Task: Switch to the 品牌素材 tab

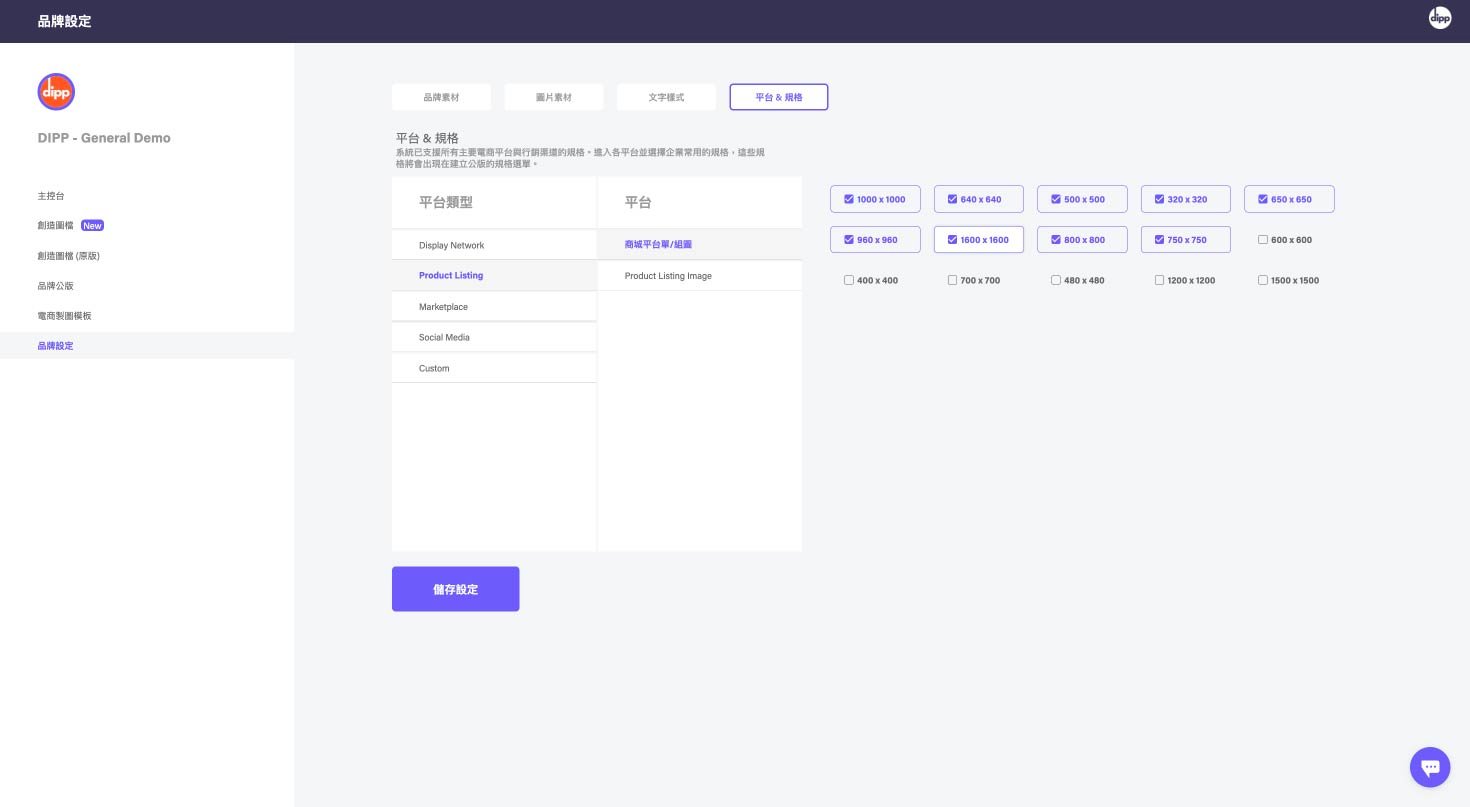Action: click(x=441, y=97)
